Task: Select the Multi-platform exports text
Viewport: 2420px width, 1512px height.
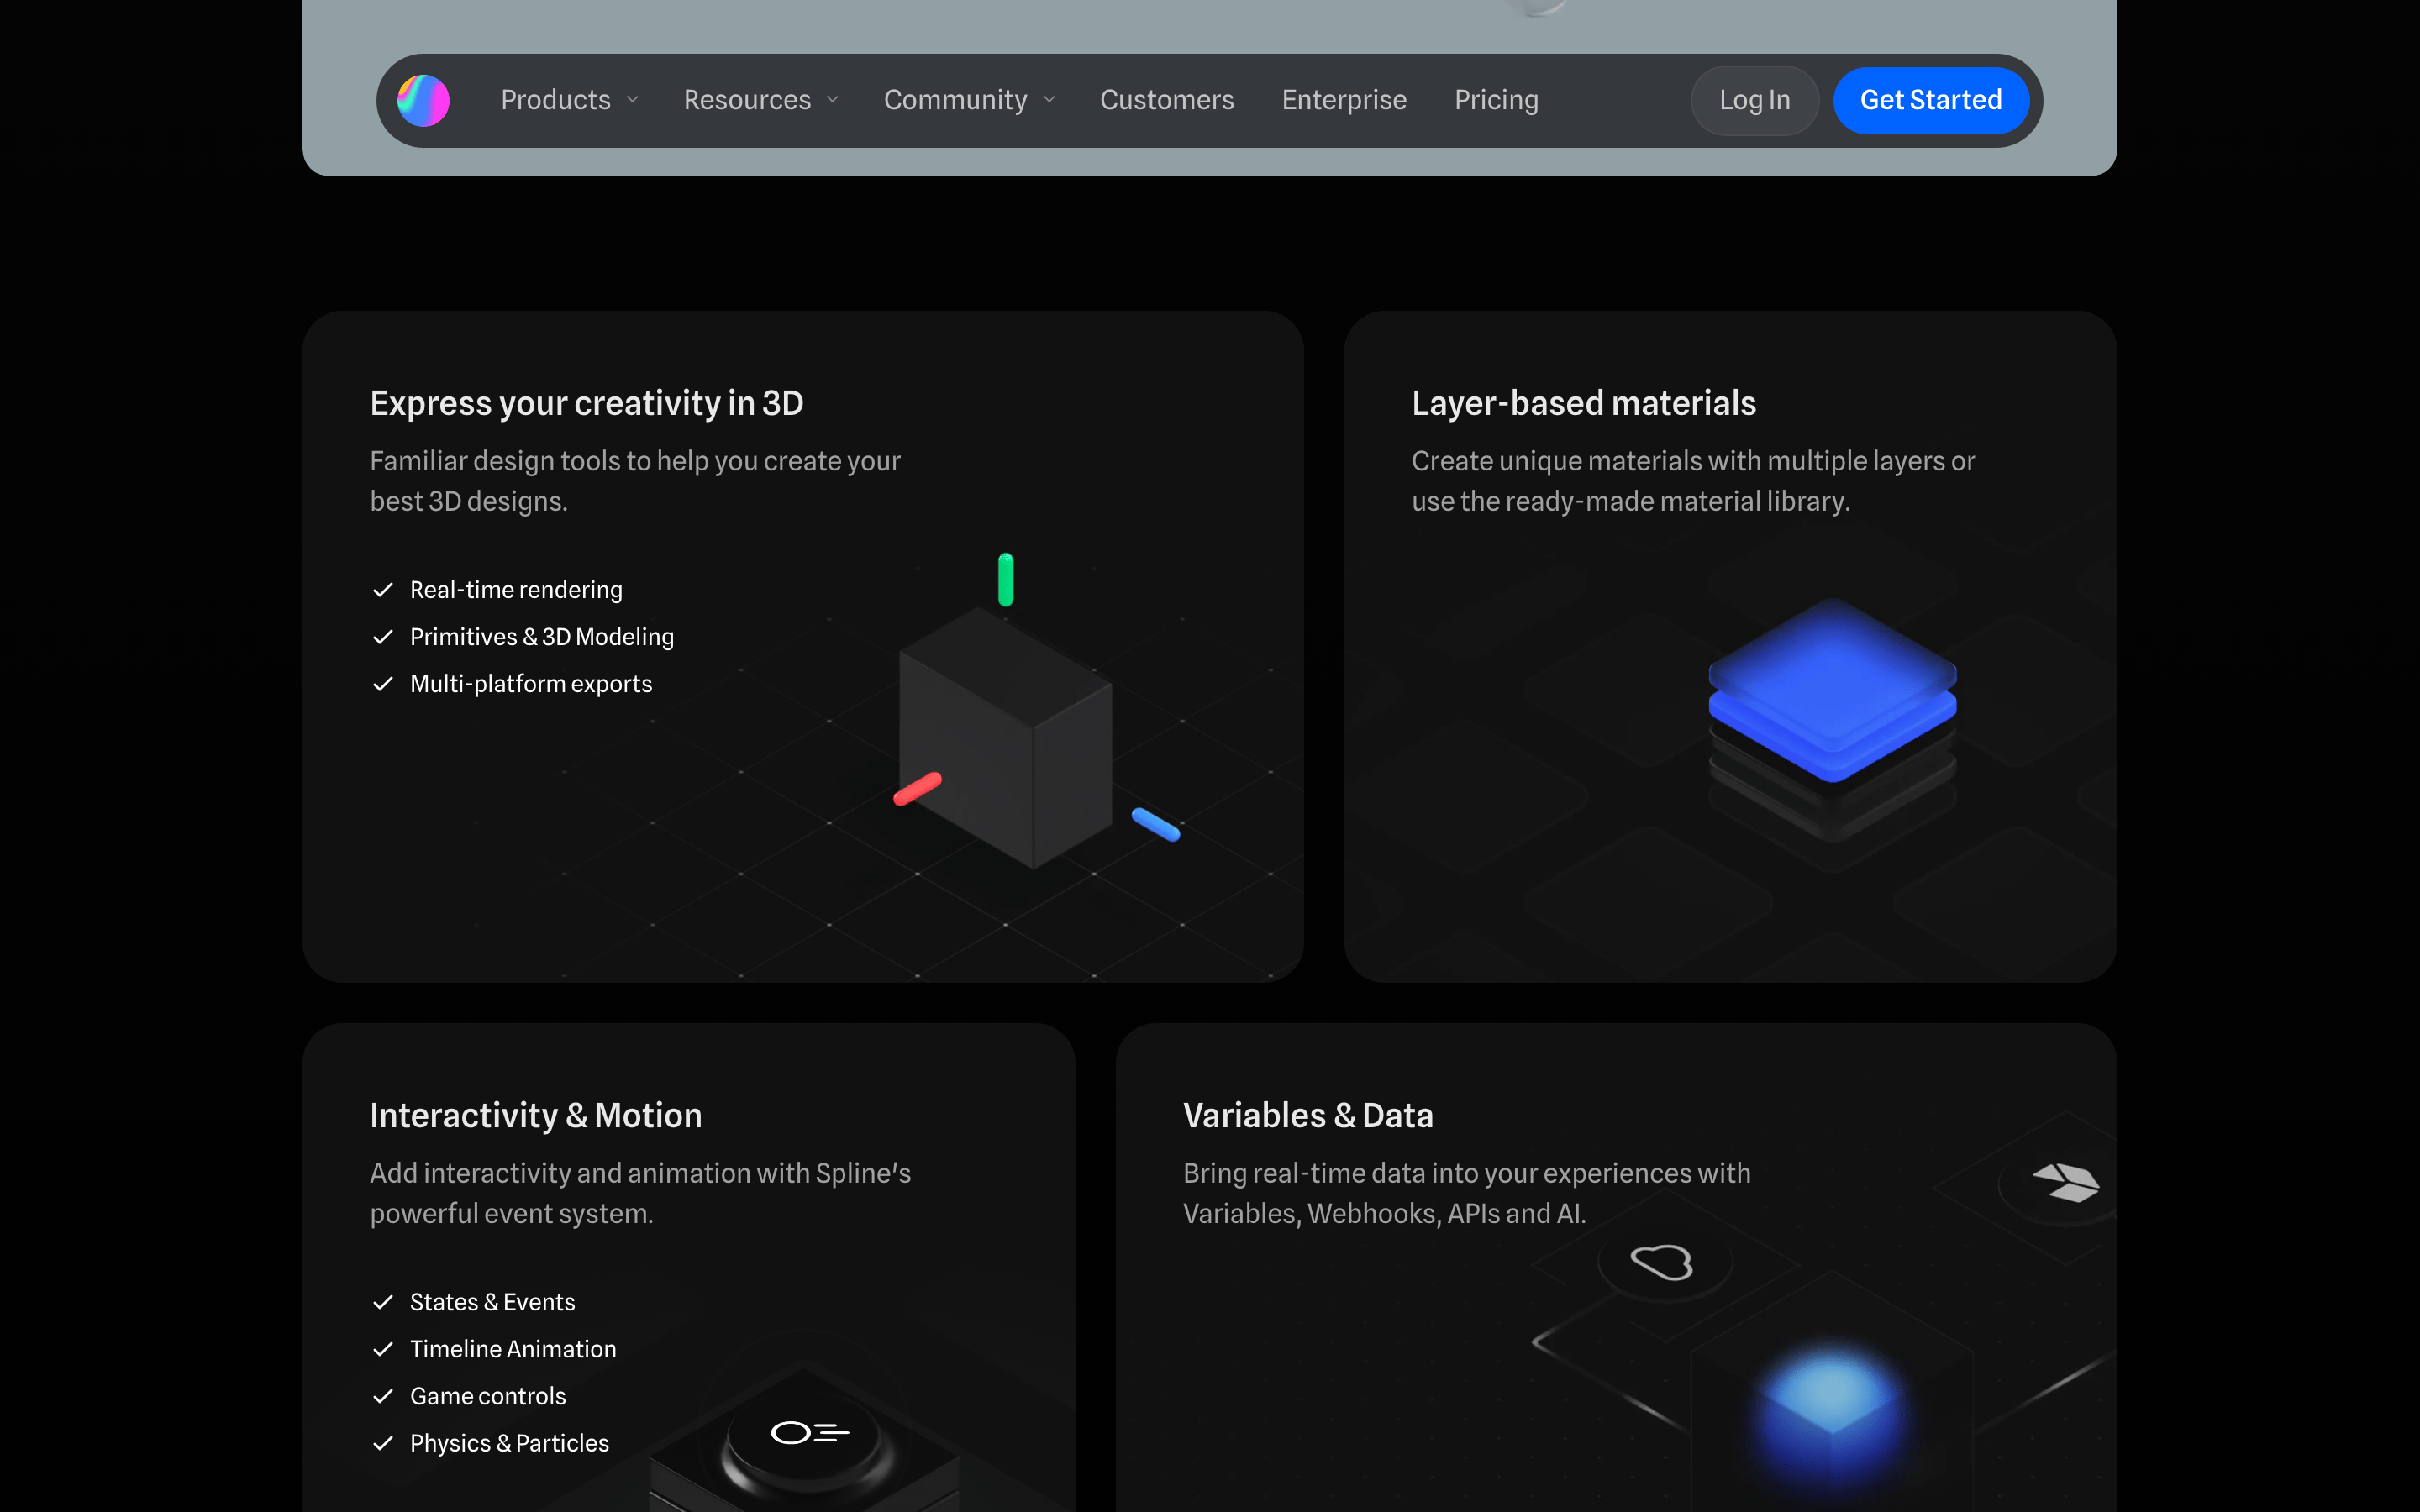Action: click(x=531, y=684)
